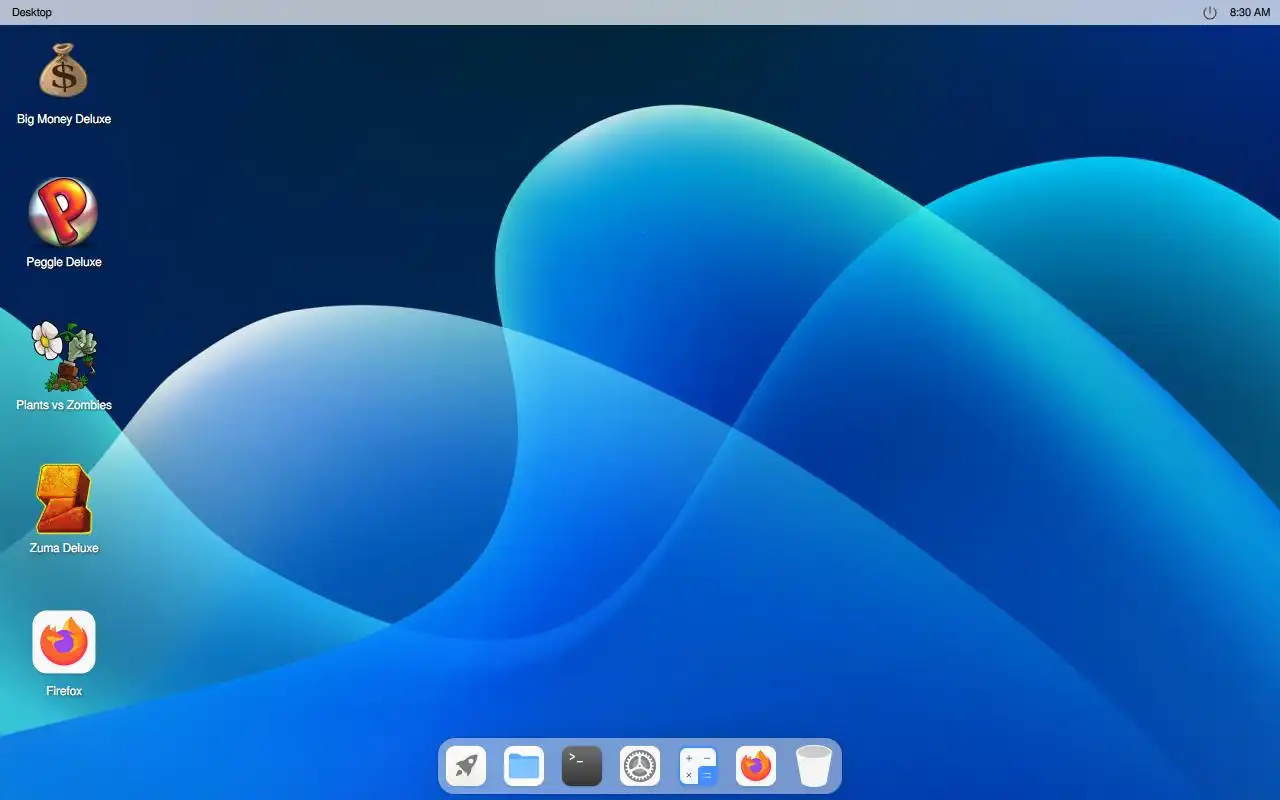Click the power icon in the top bar

1210,12
